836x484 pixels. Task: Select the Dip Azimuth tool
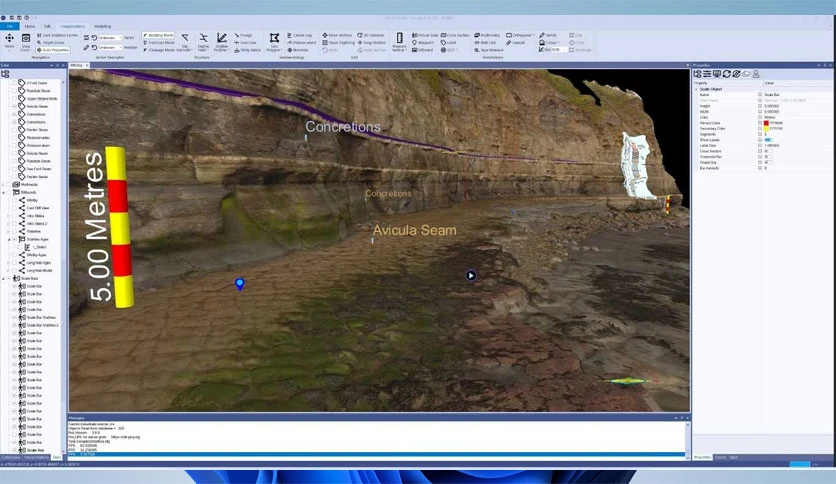[184, 42]
